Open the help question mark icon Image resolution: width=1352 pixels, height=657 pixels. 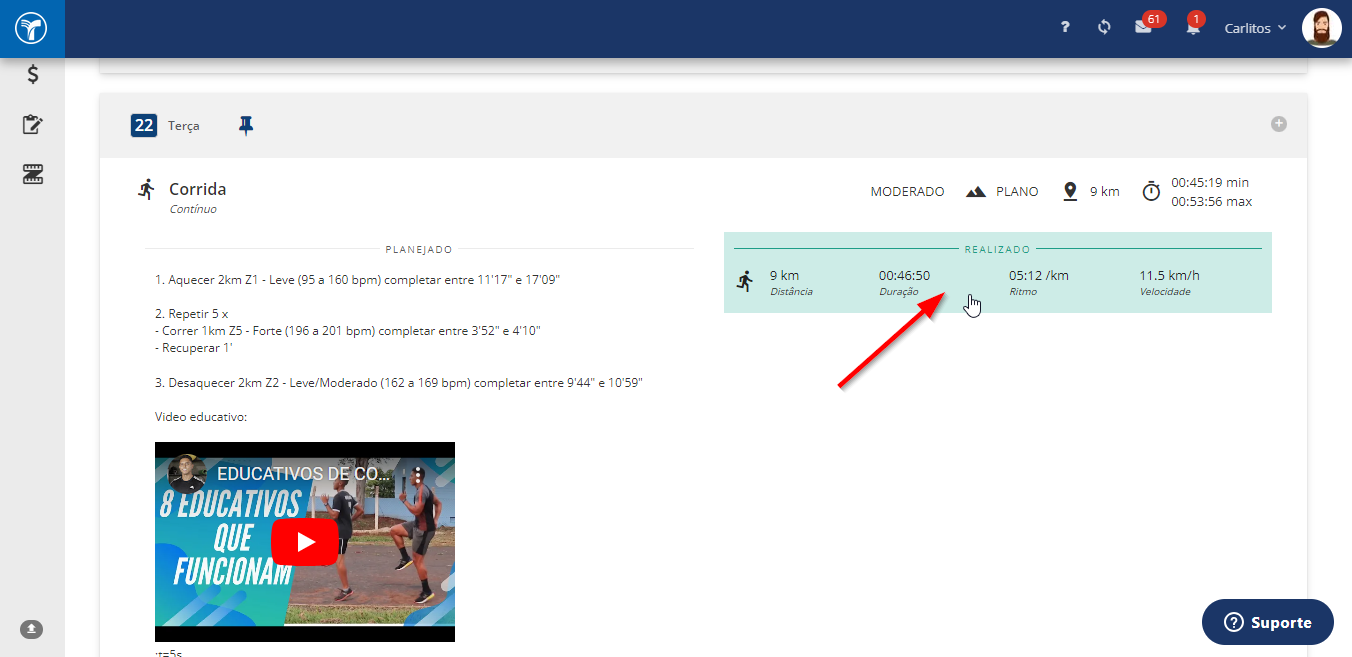pyautogui.click(x=1066, y=28)
